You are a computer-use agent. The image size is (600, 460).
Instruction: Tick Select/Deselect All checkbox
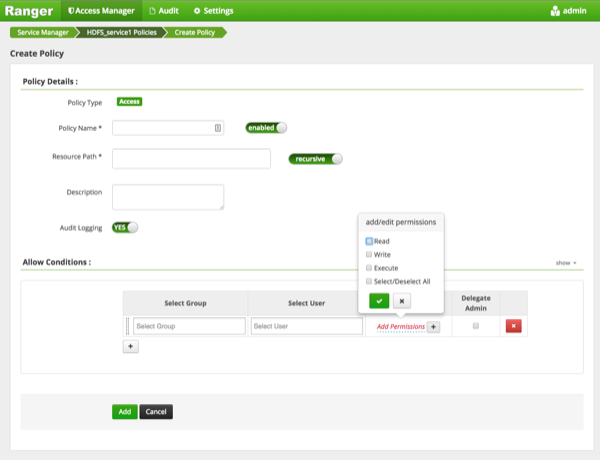coord(369,282)
